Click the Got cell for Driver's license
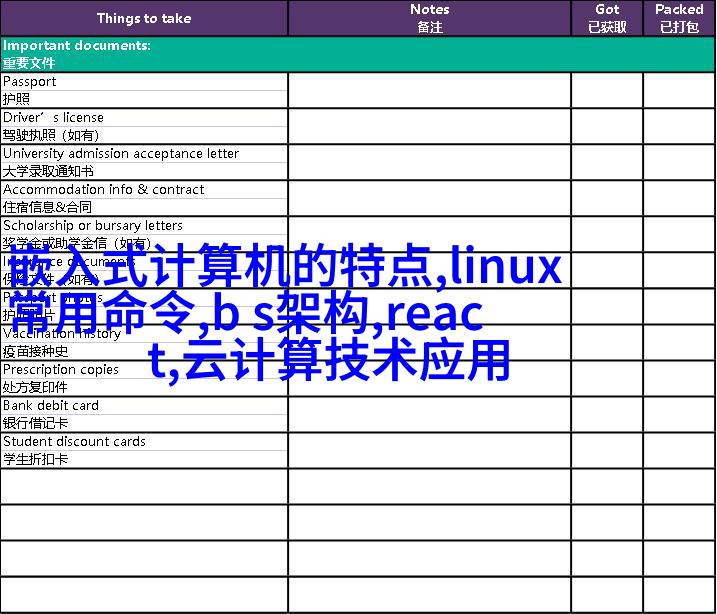717x614 pixels. (607, 127)
